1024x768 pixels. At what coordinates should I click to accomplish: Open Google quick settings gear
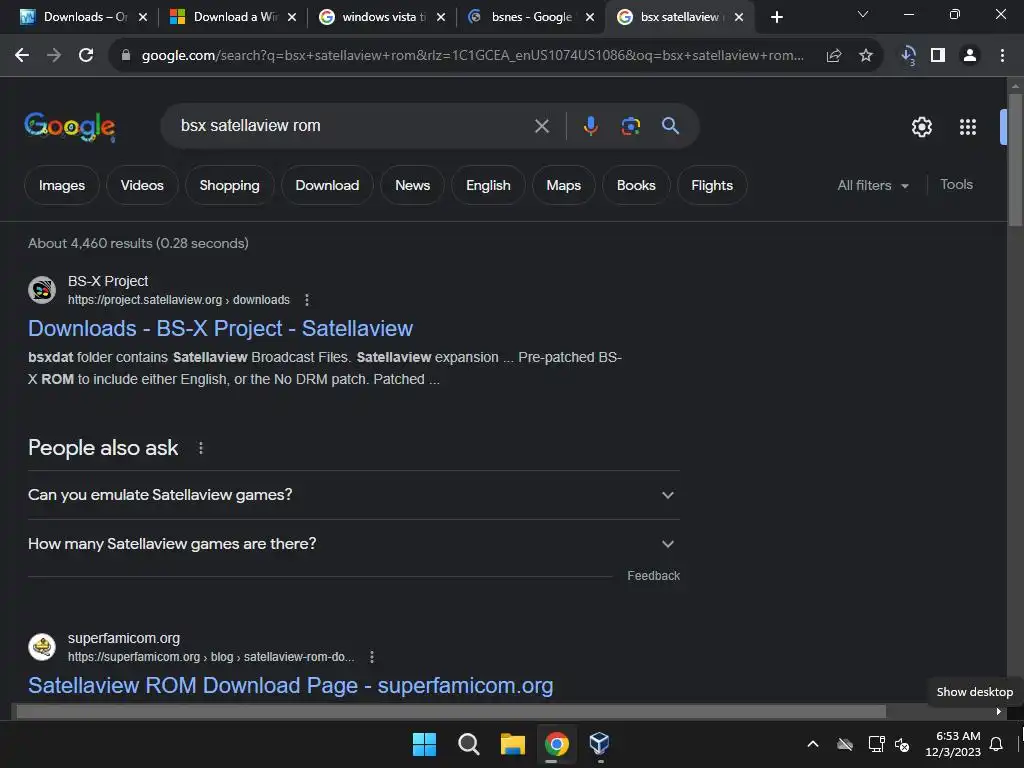(x=921, y=127)
